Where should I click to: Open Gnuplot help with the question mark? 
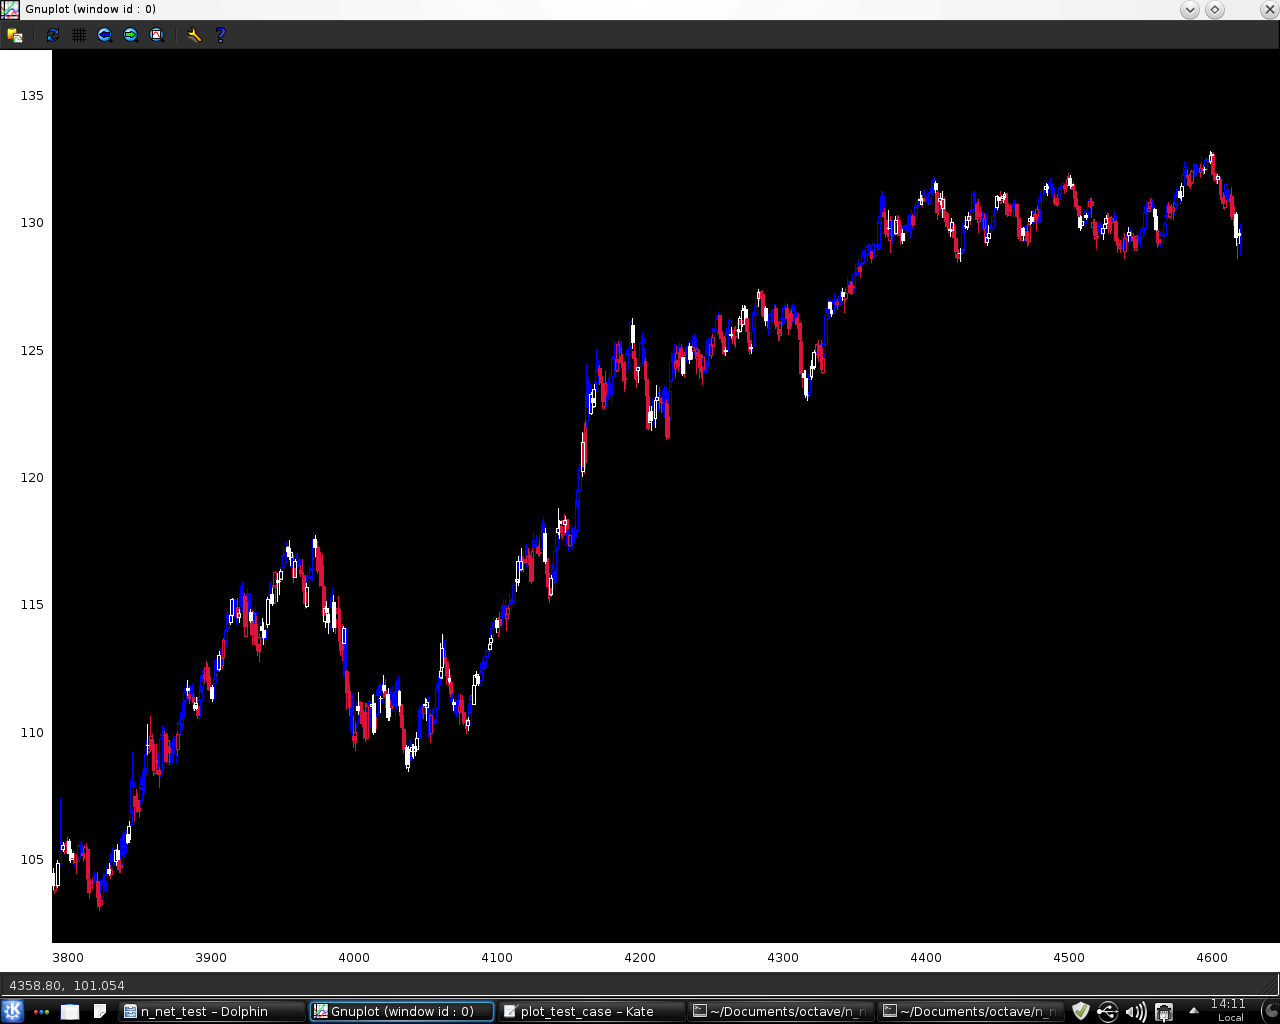click(x=221, y=35)
